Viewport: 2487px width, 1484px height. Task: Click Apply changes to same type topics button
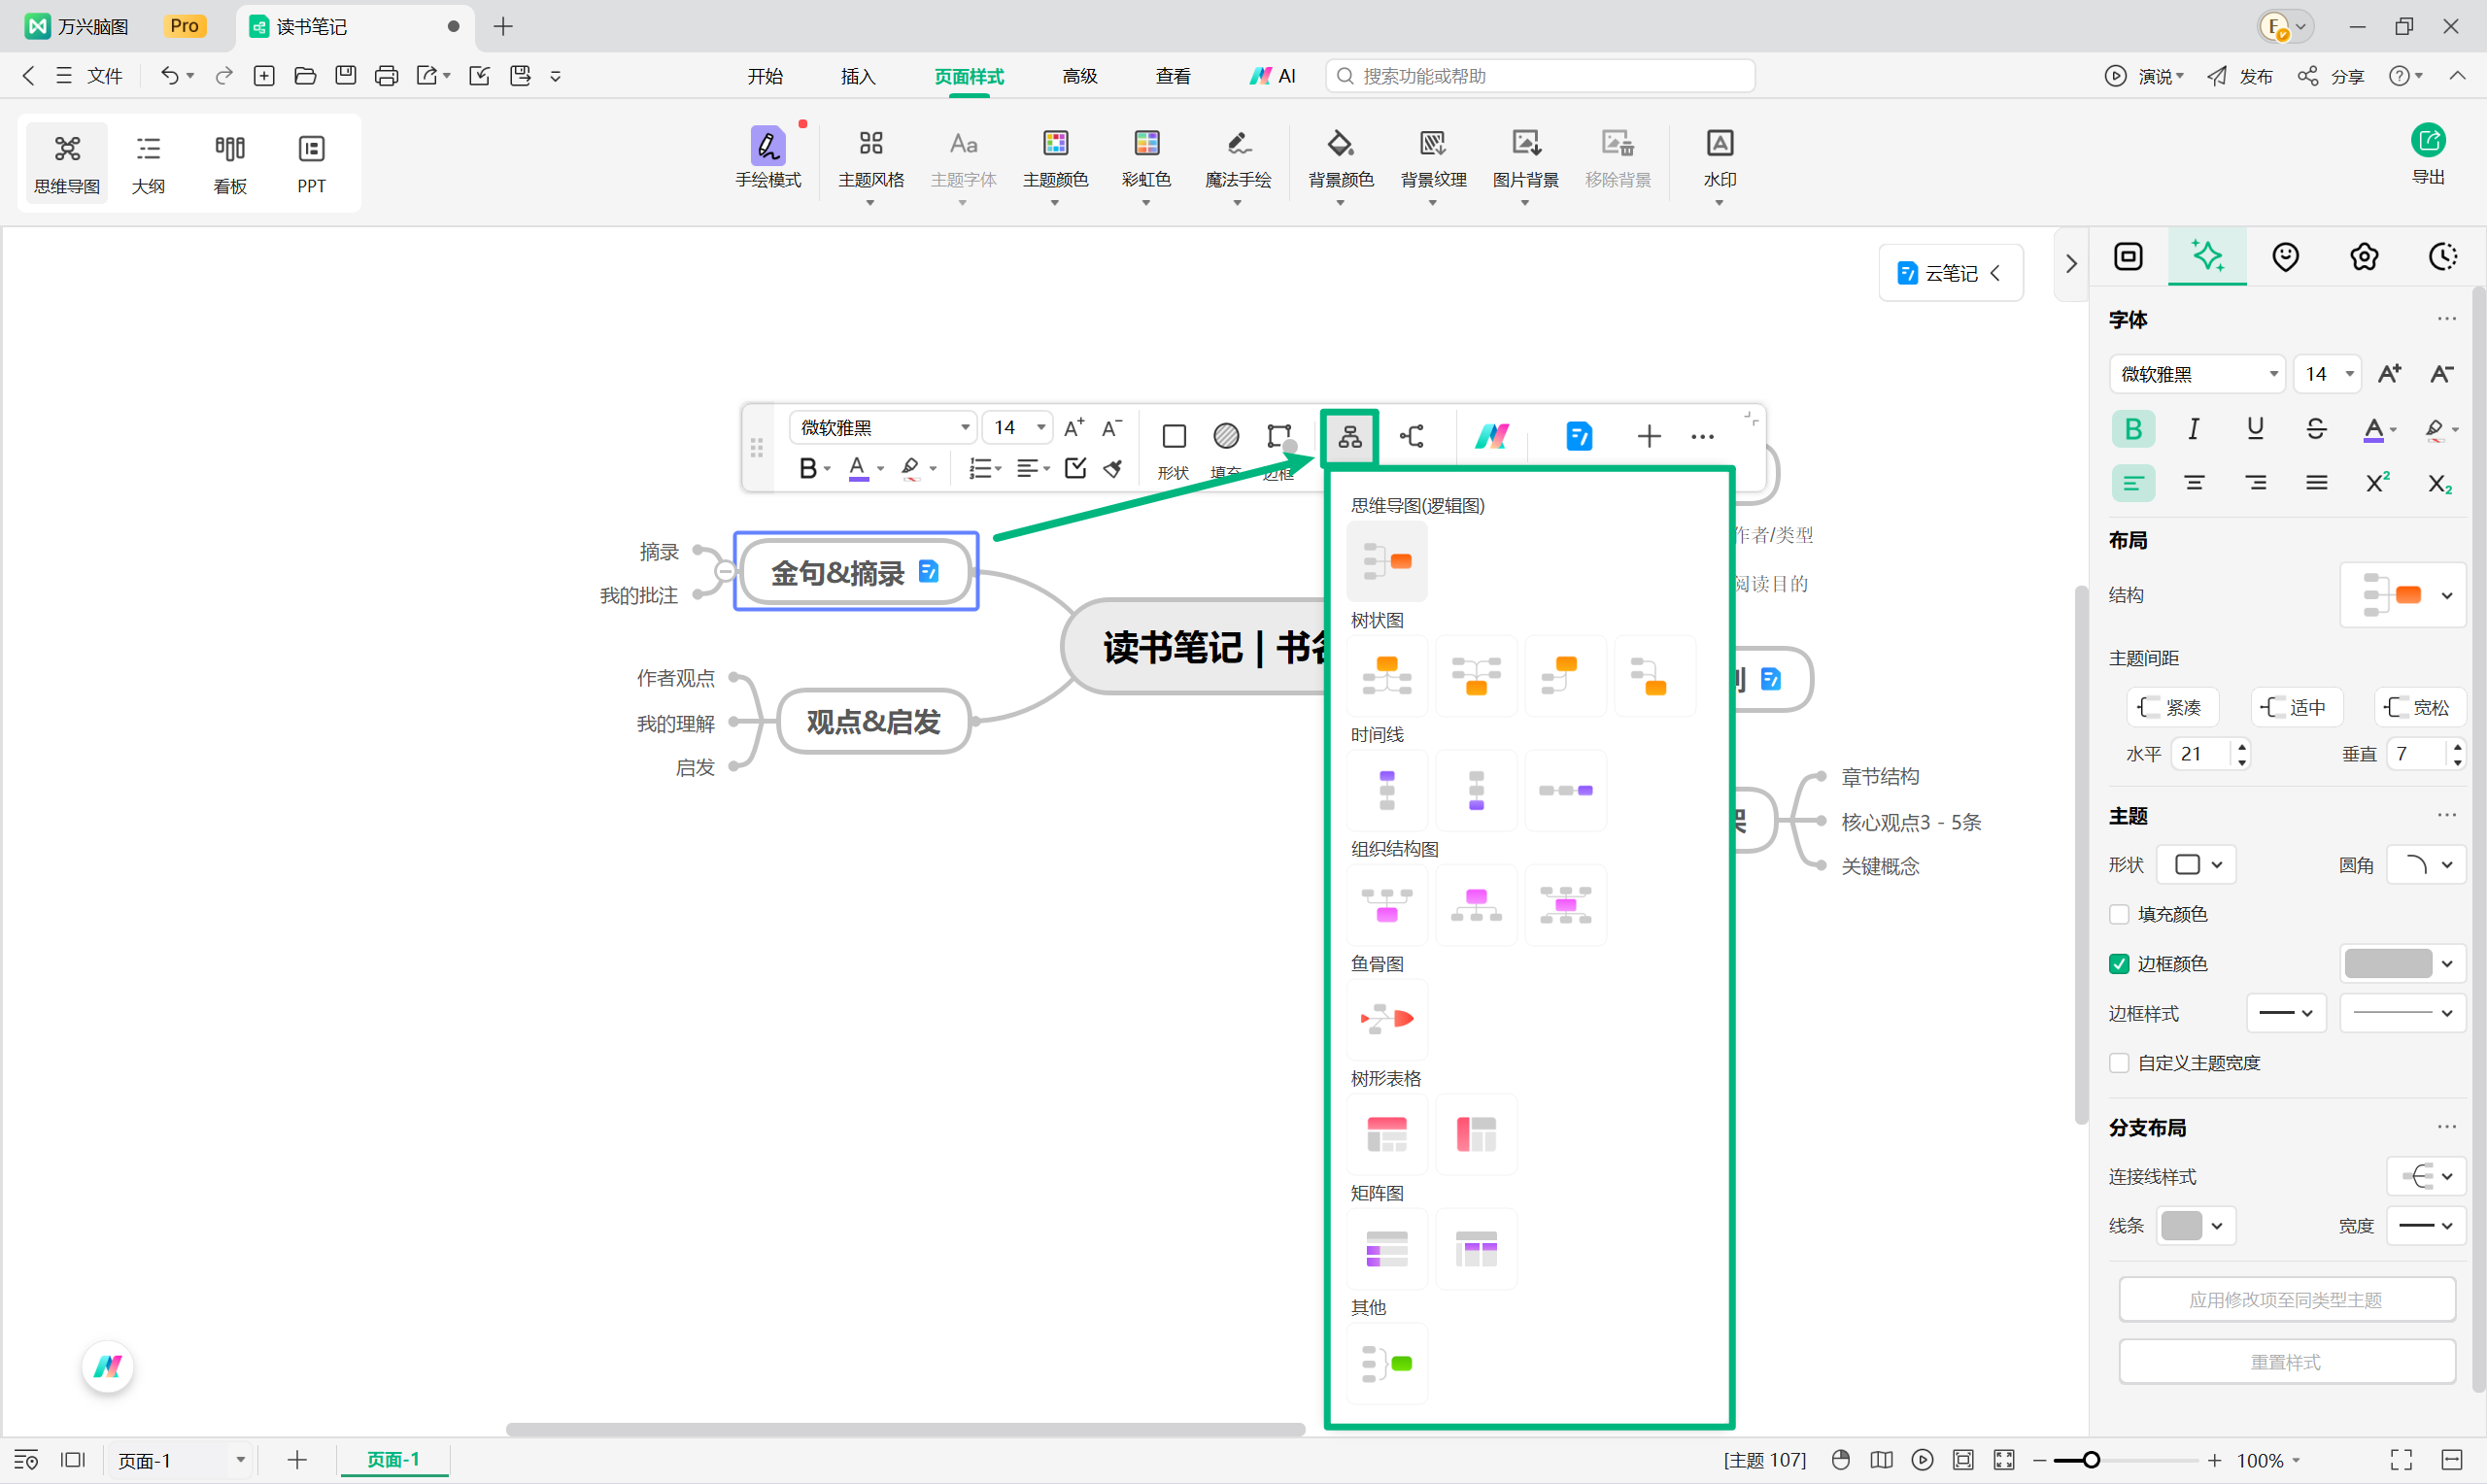click(2286, 1299)
